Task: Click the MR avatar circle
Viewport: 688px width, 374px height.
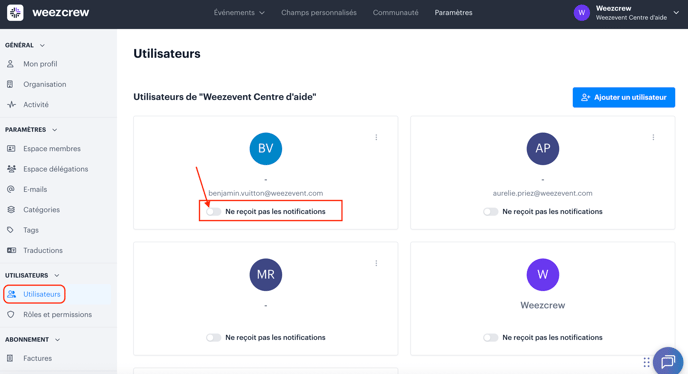Action: click(265, 275)
